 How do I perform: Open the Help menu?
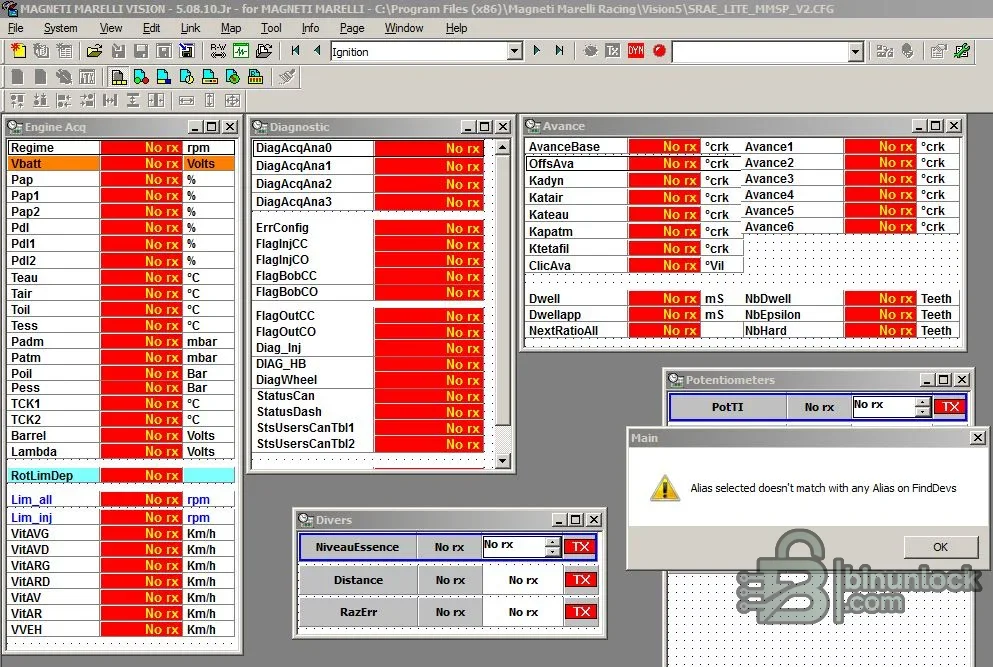tap(456, 28)
